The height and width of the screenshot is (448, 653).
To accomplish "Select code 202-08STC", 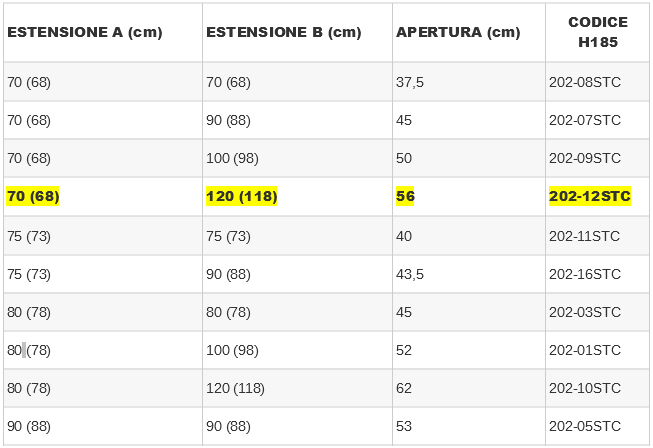I will point(585,82).
